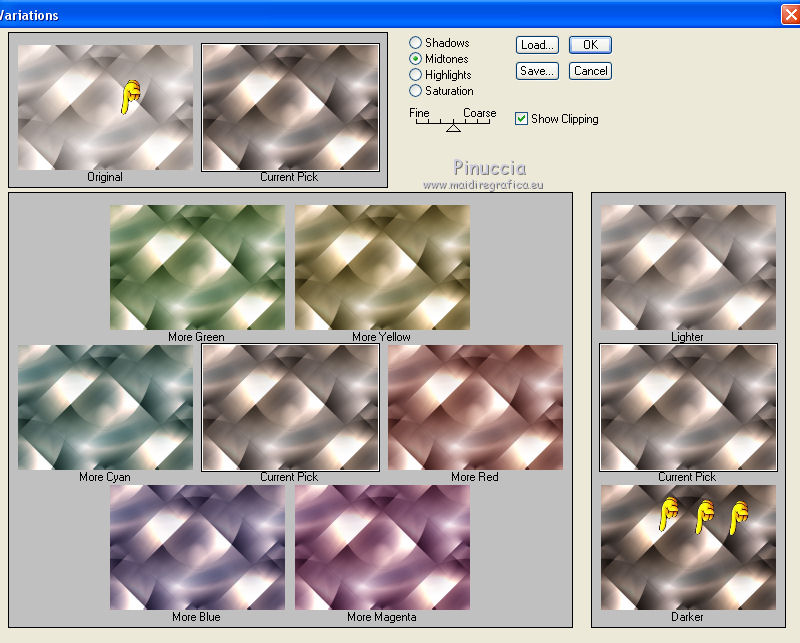Click the Cancel button

point(590,71)
